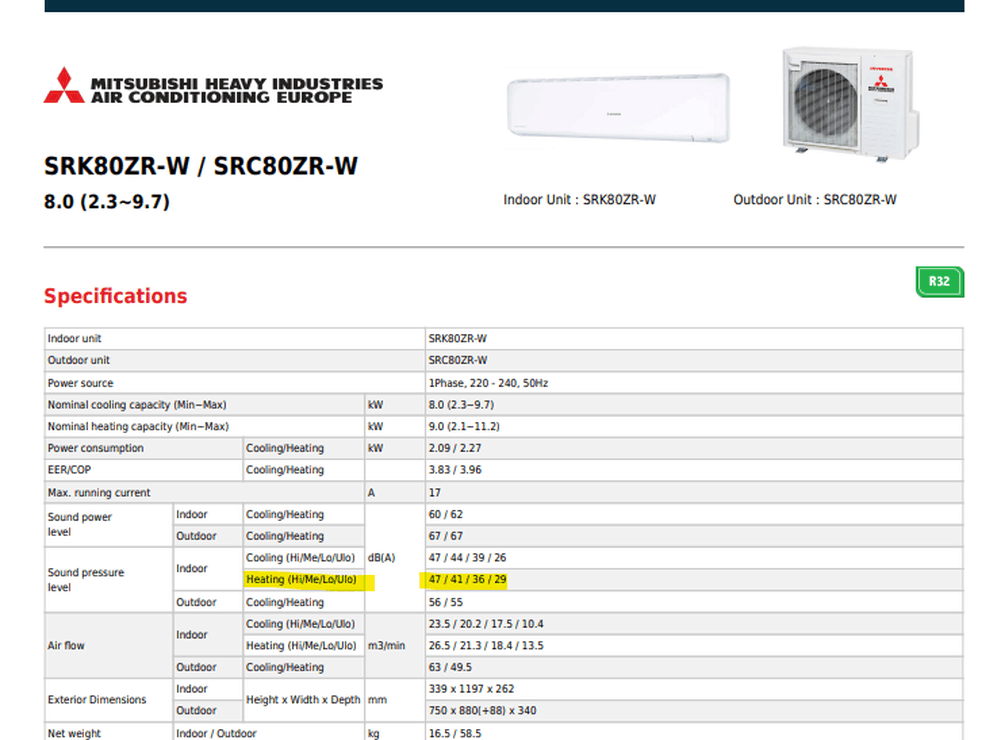The width and height of the screenshot is (1001, 740).
Task: Click the "Max. running current" label
Action: (x=99, y=493)
